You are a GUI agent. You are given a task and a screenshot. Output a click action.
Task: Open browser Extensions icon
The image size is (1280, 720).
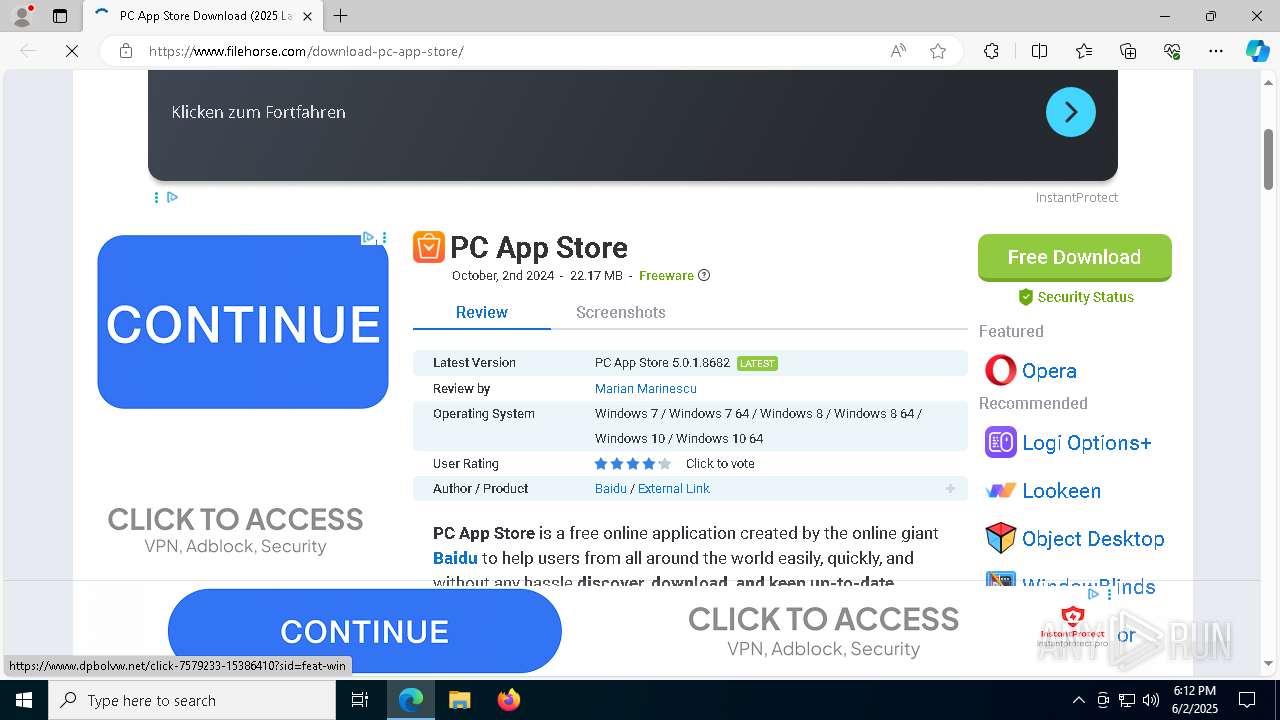(991, 51)
